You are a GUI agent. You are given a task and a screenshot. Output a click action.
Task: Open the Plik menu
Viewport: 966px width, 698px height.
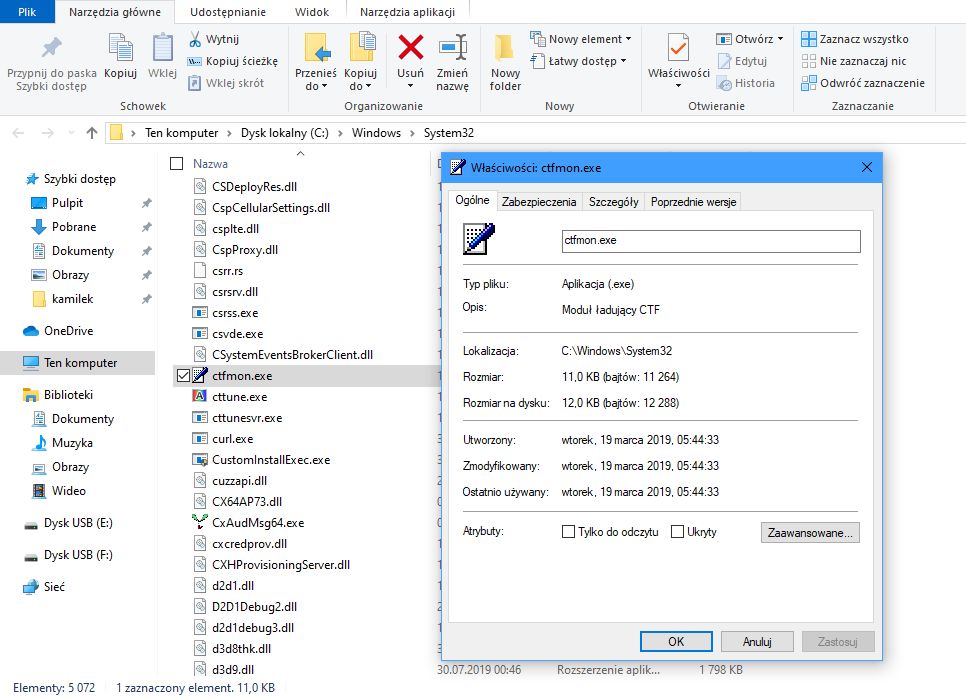point(27,12)
